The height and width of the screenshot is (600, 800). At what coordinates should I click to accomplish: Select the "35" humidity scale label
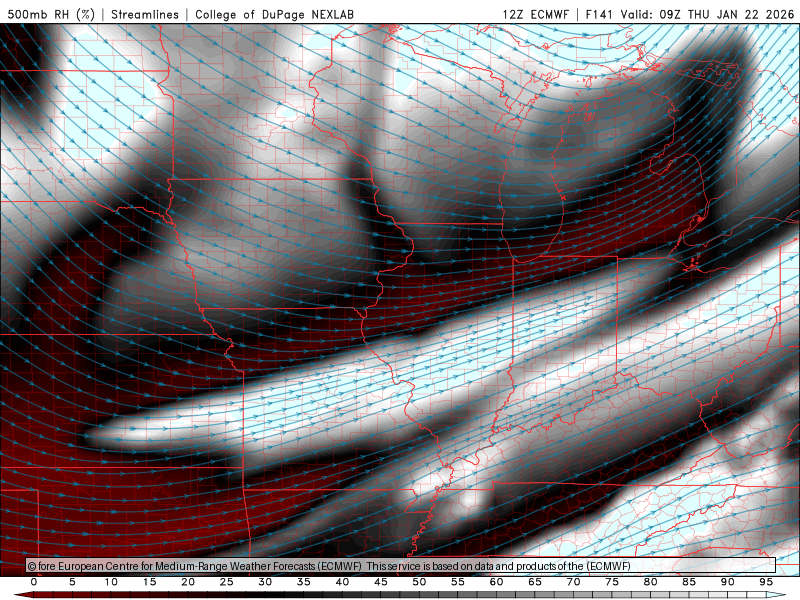[x=304, y=582]
